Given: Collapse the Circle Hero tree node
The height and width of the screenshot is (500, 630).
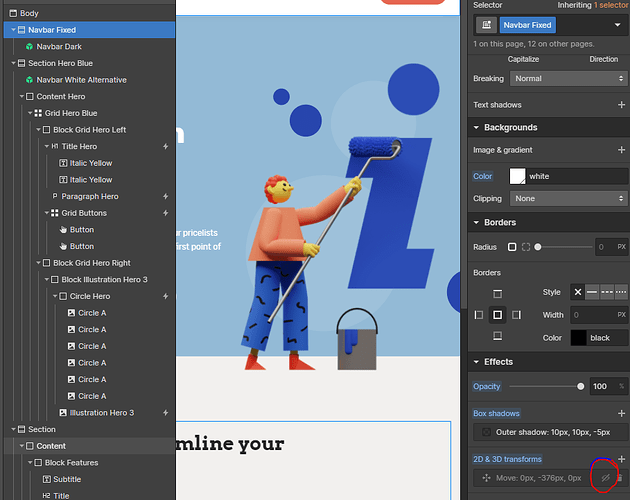Looking at the screenshot, I should [x=55, y=296].
